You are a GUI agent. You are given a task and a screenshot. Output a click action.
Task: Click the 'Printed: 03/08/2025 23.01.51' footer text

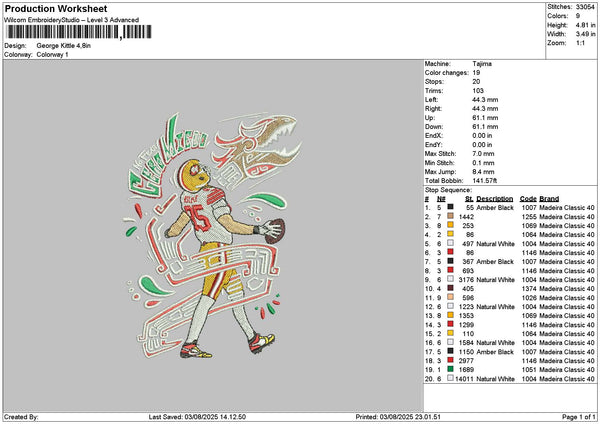(398, 417)
